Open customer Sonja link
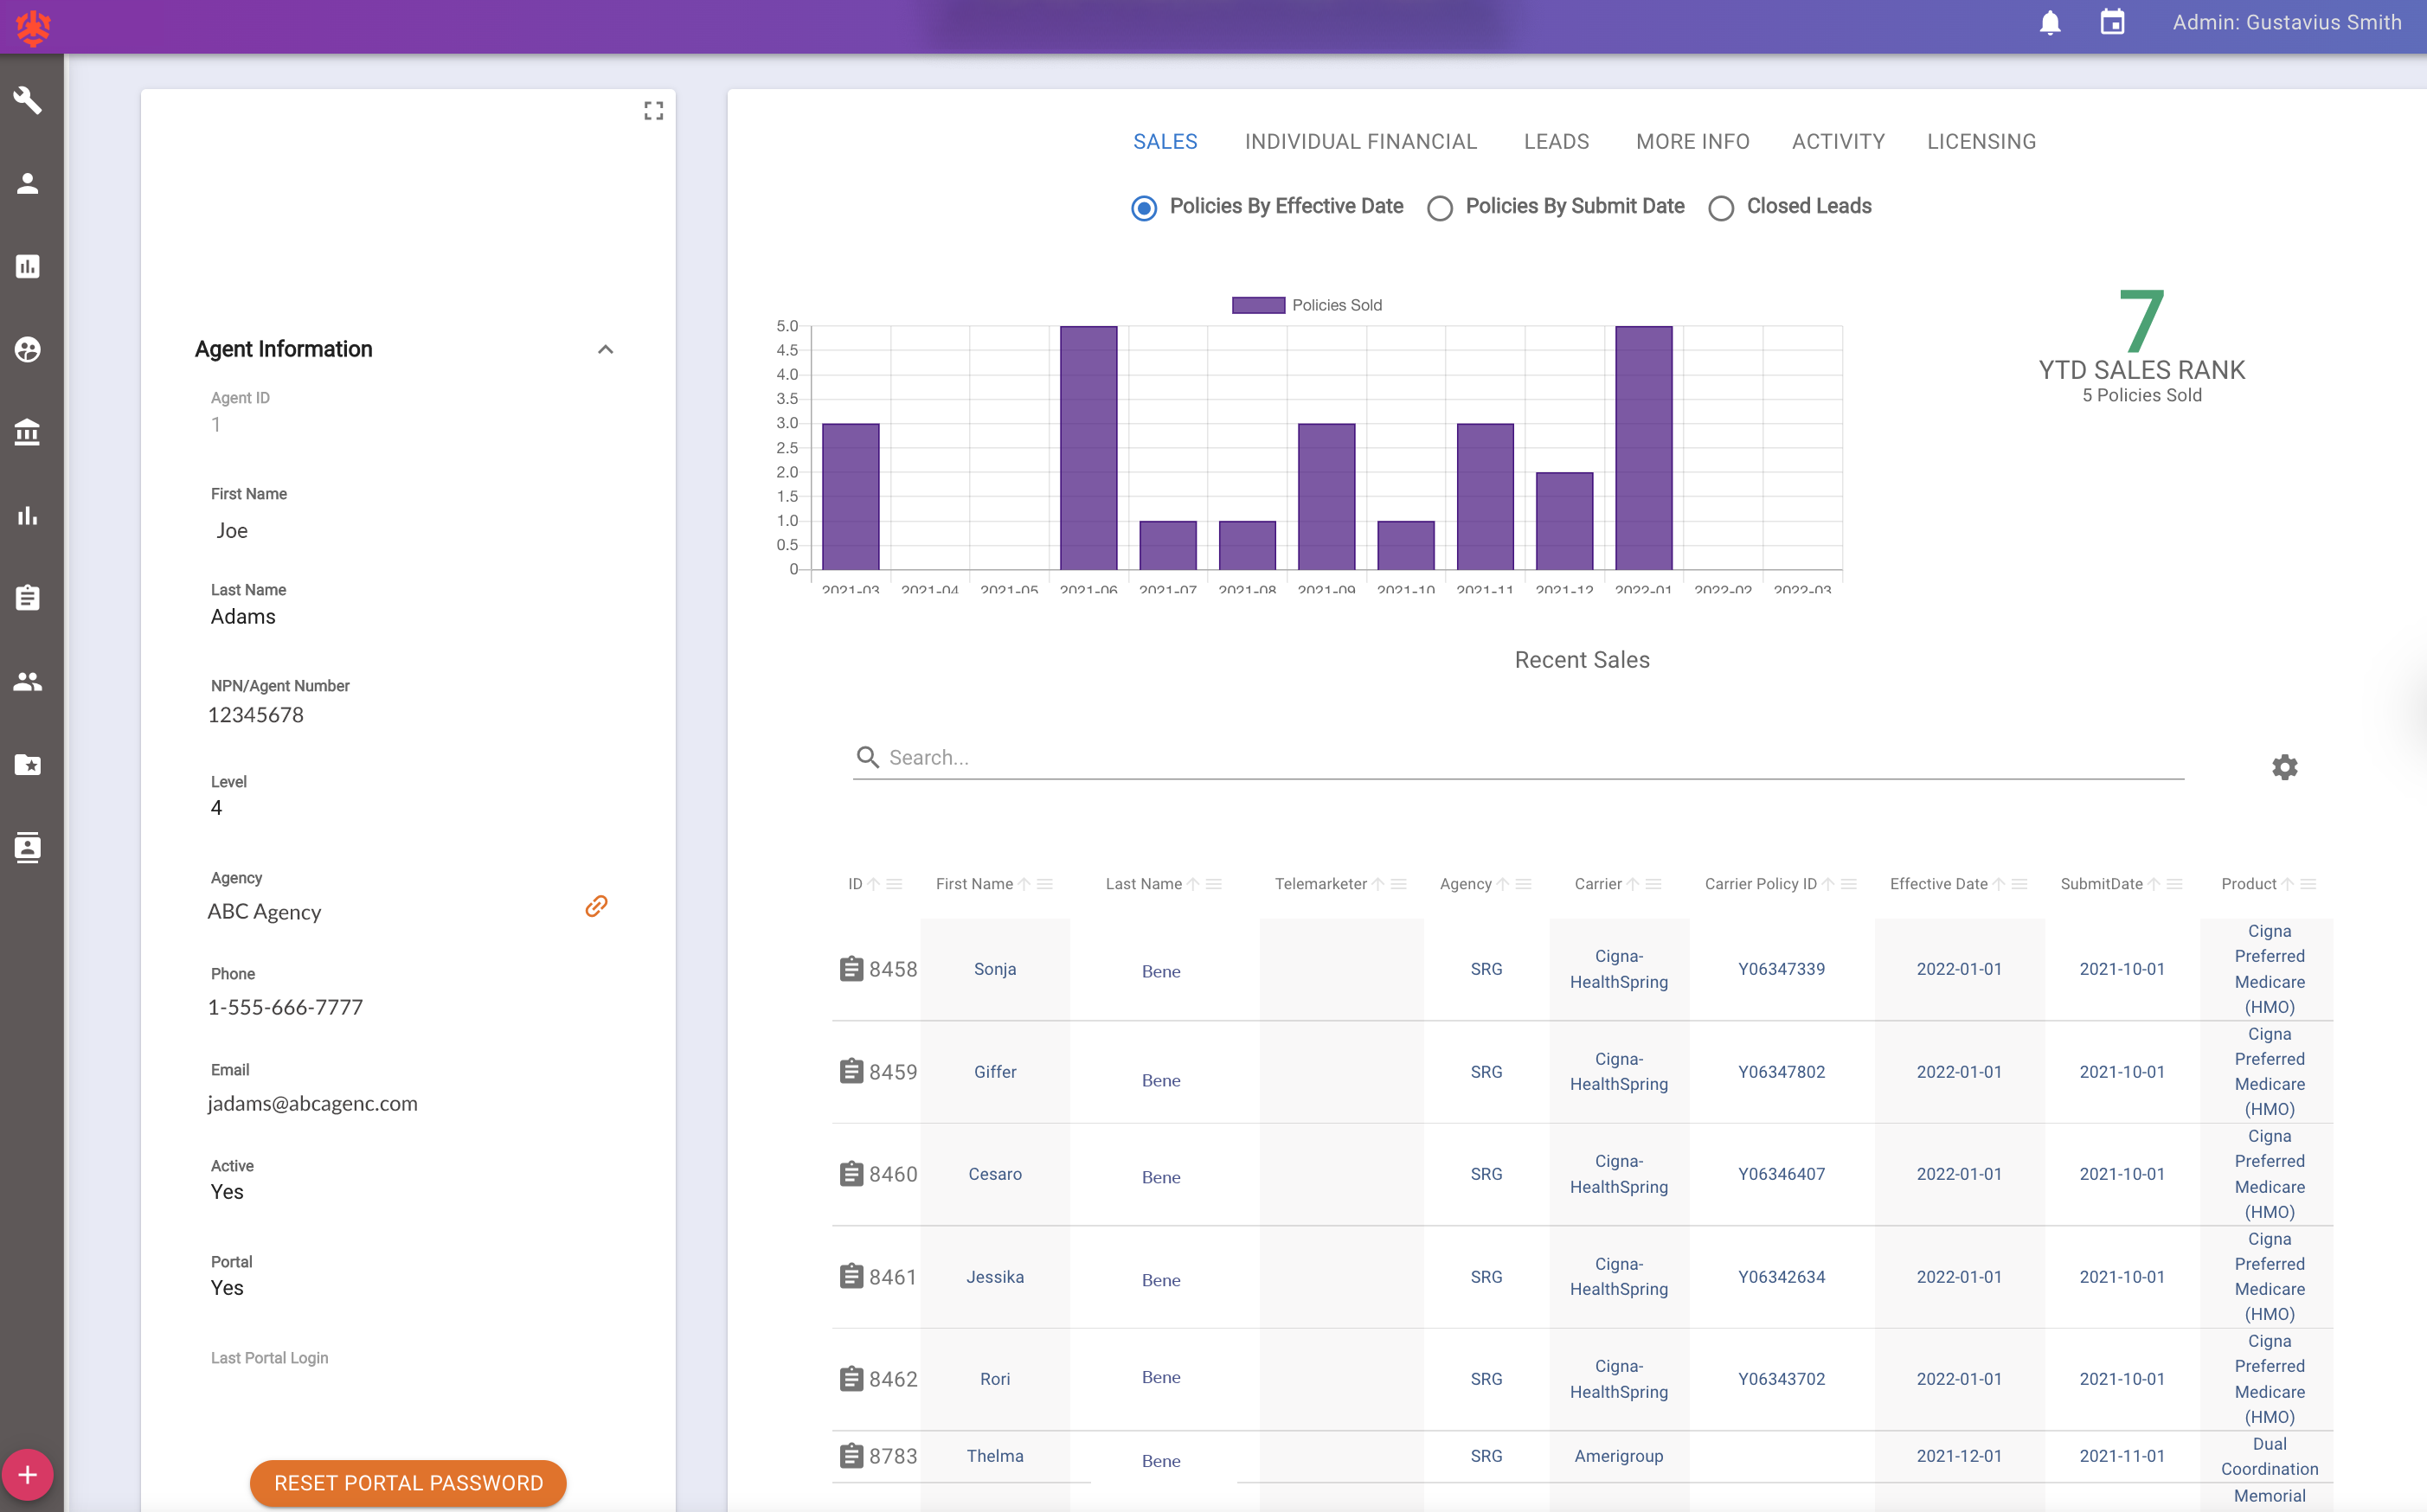This screenshot has width=2427, height=1512. (995, 969)
